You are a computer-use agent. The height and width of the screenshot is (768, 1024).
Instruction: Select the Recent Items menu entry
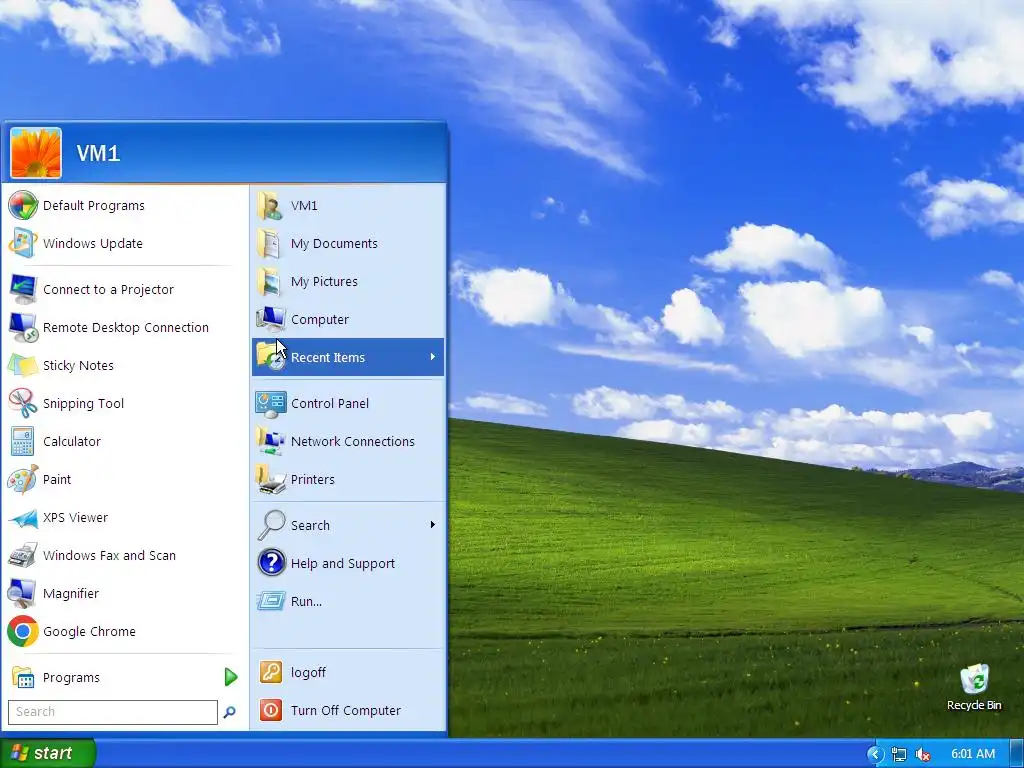click(x=348, y=357)
